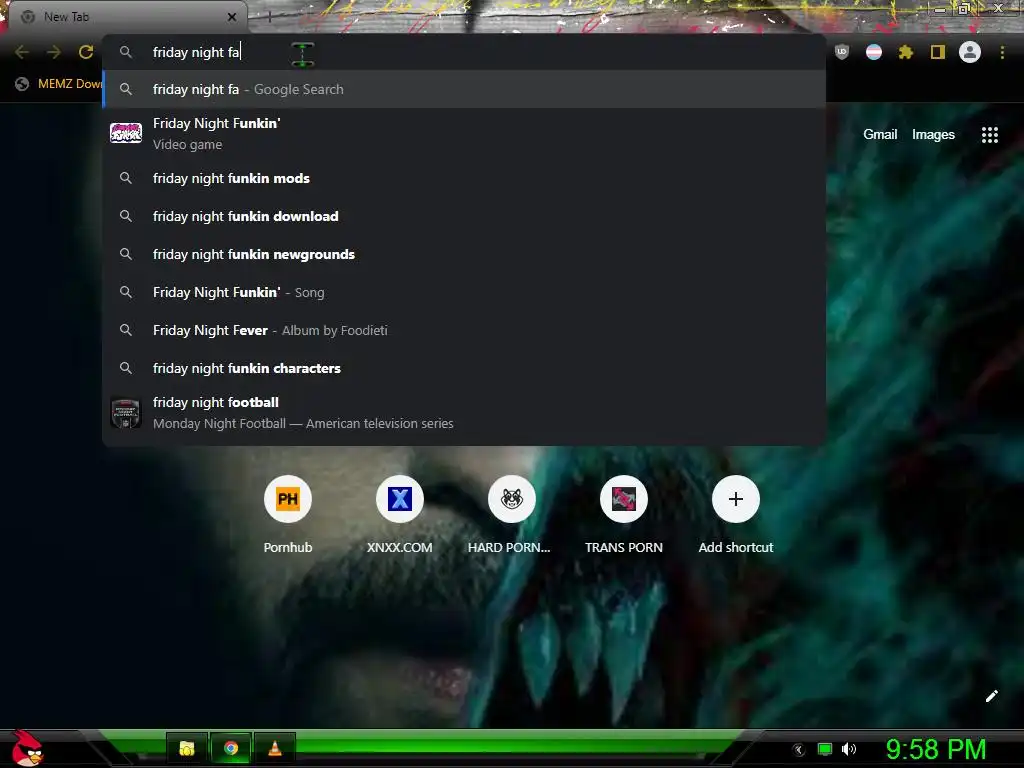
Task: Go forward using the forward arrow
Action: [x=54, y=52]
